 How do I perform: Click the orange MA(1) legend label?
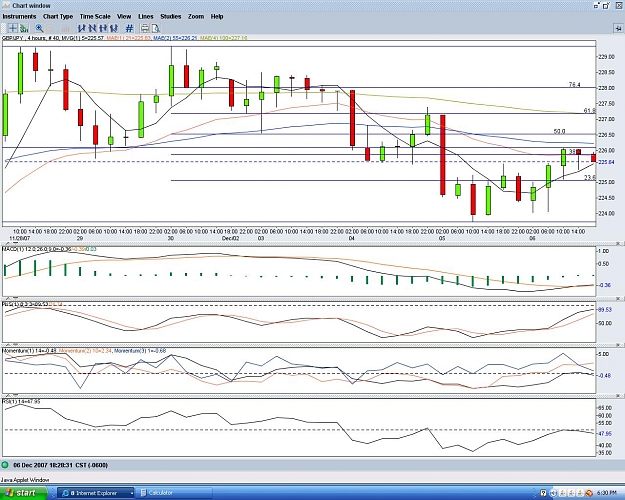[129, 38]
